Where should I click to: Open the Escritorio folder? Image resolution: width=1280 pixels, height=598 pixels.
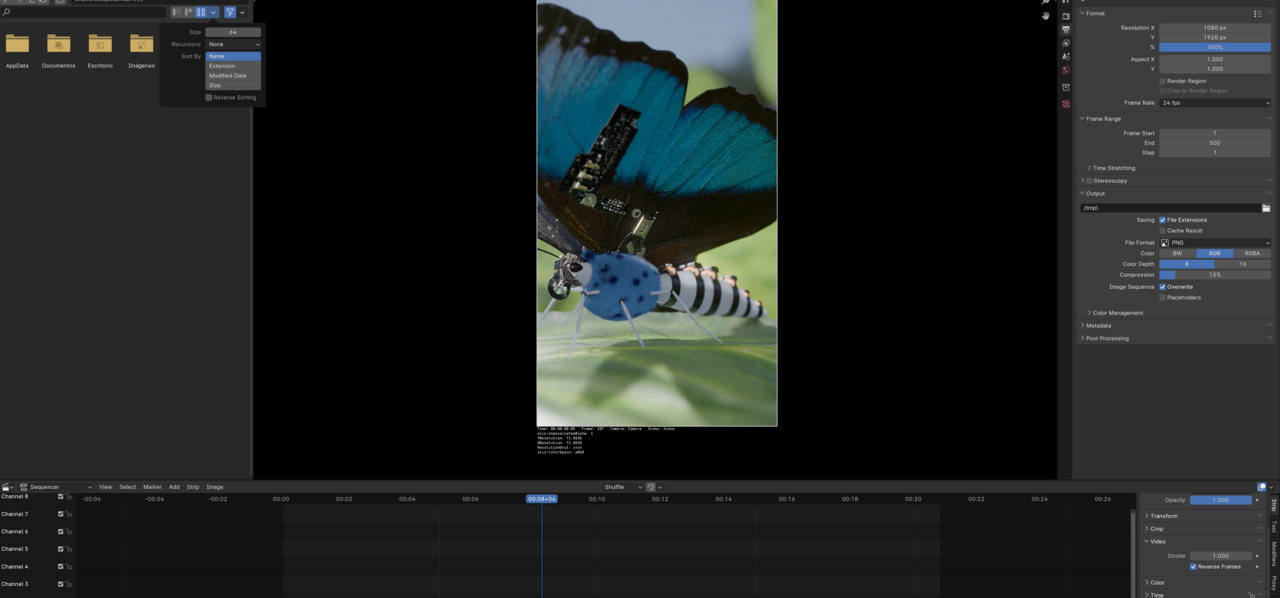click(100, 51)
